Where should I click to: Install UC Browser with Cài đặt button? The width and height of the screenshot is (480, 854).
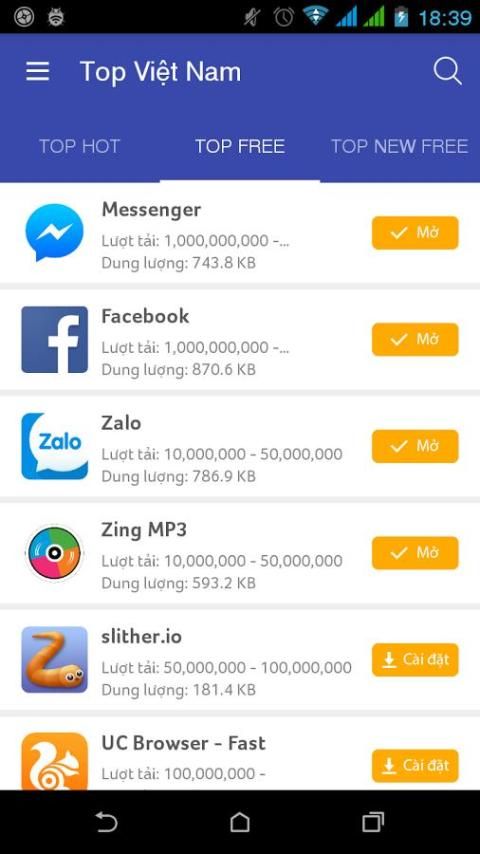415,766
